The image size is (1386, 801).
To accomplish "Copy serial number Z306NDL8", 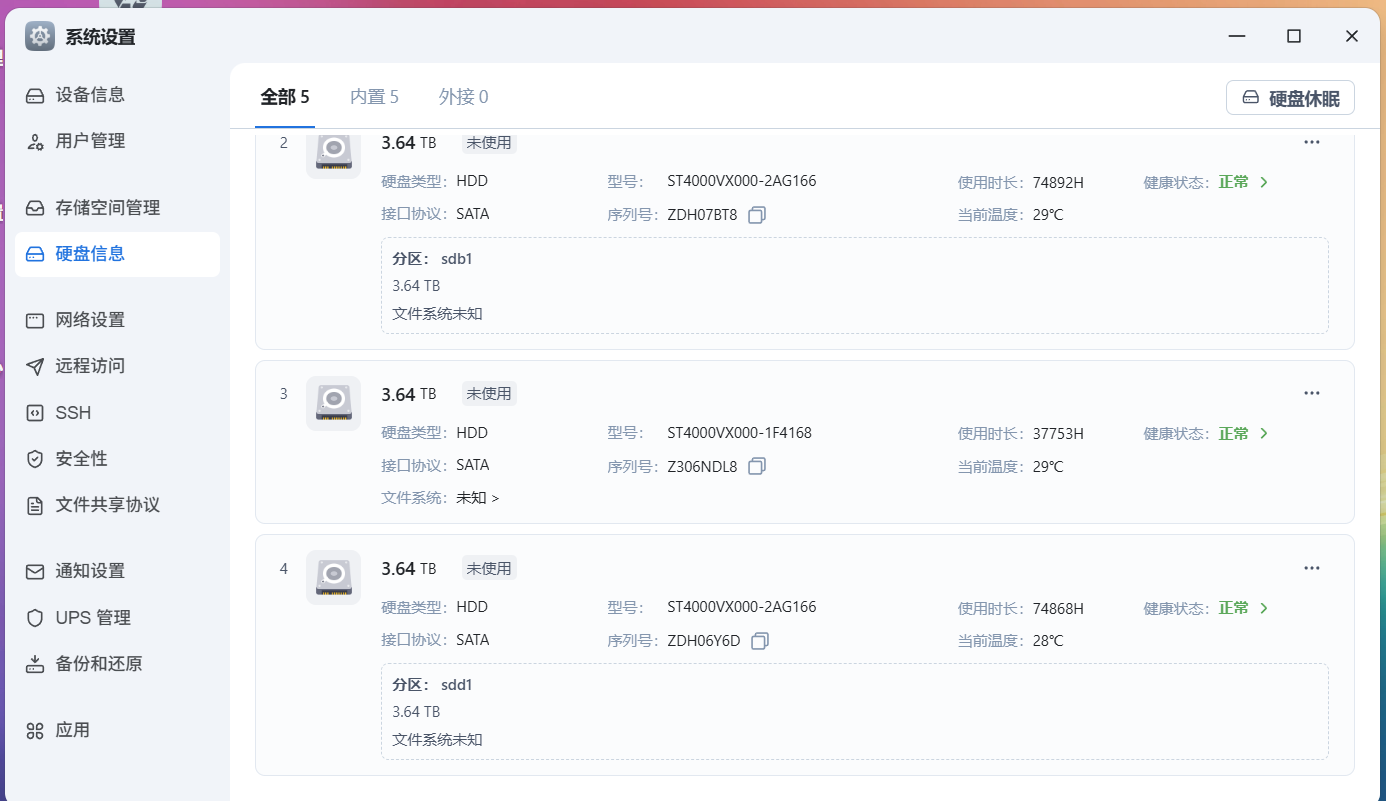I will coord(757,466).
